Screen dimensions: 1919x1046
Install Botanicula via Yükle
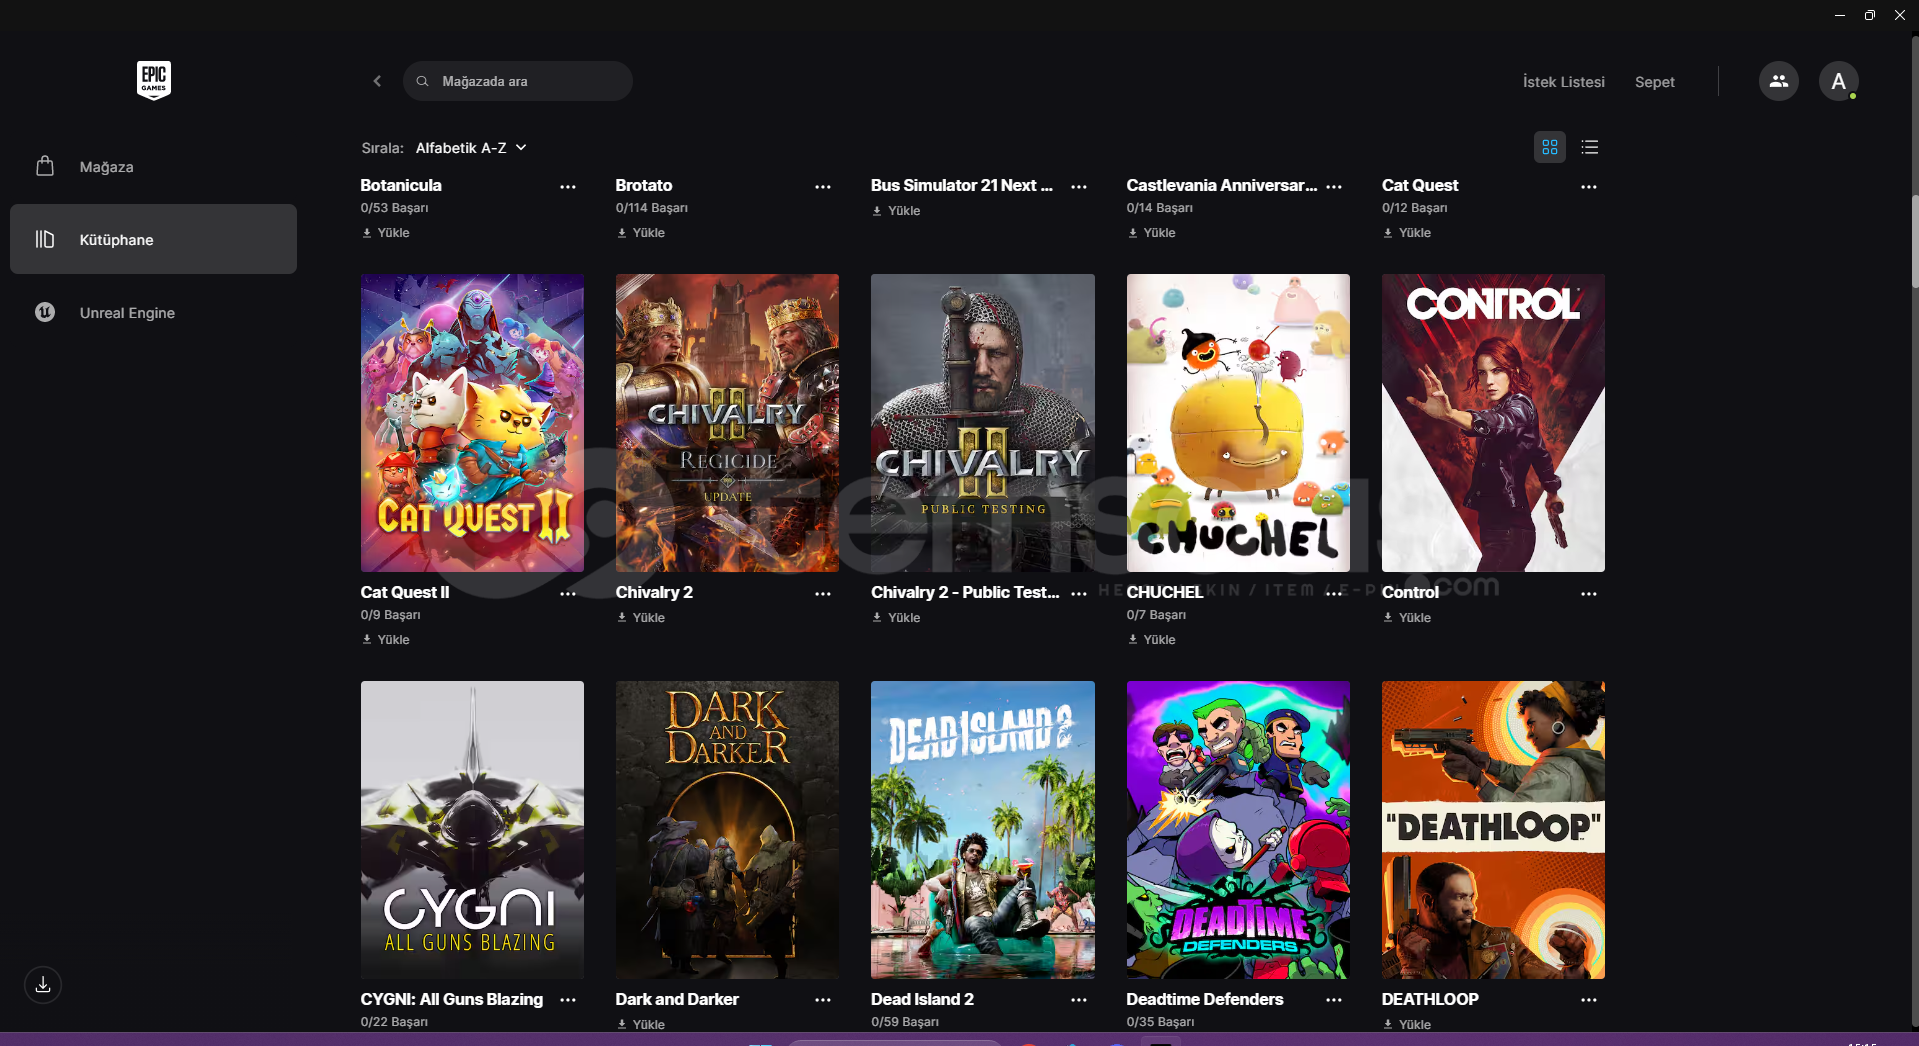pyautogui.click(x=386, y=233)
